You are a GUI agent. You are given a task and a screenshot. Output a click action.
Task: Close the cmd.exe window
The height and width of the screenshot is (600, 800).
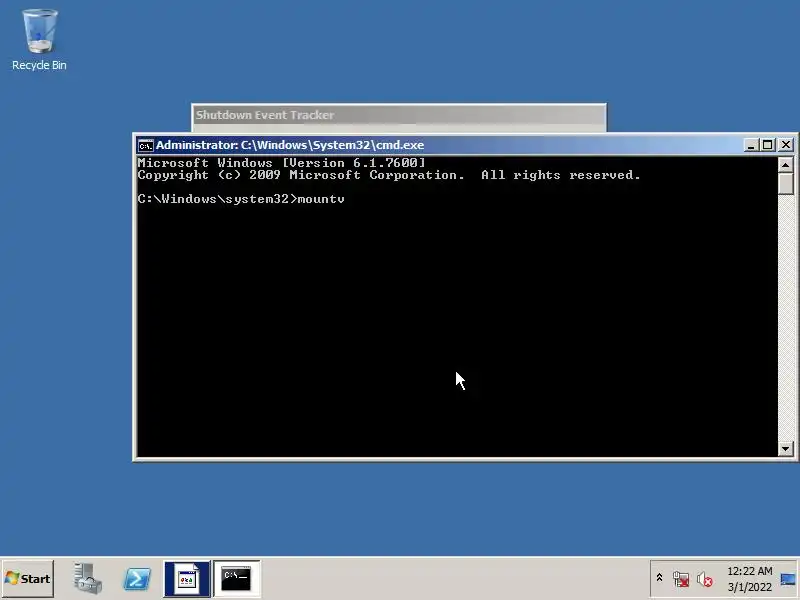(786, 145)
